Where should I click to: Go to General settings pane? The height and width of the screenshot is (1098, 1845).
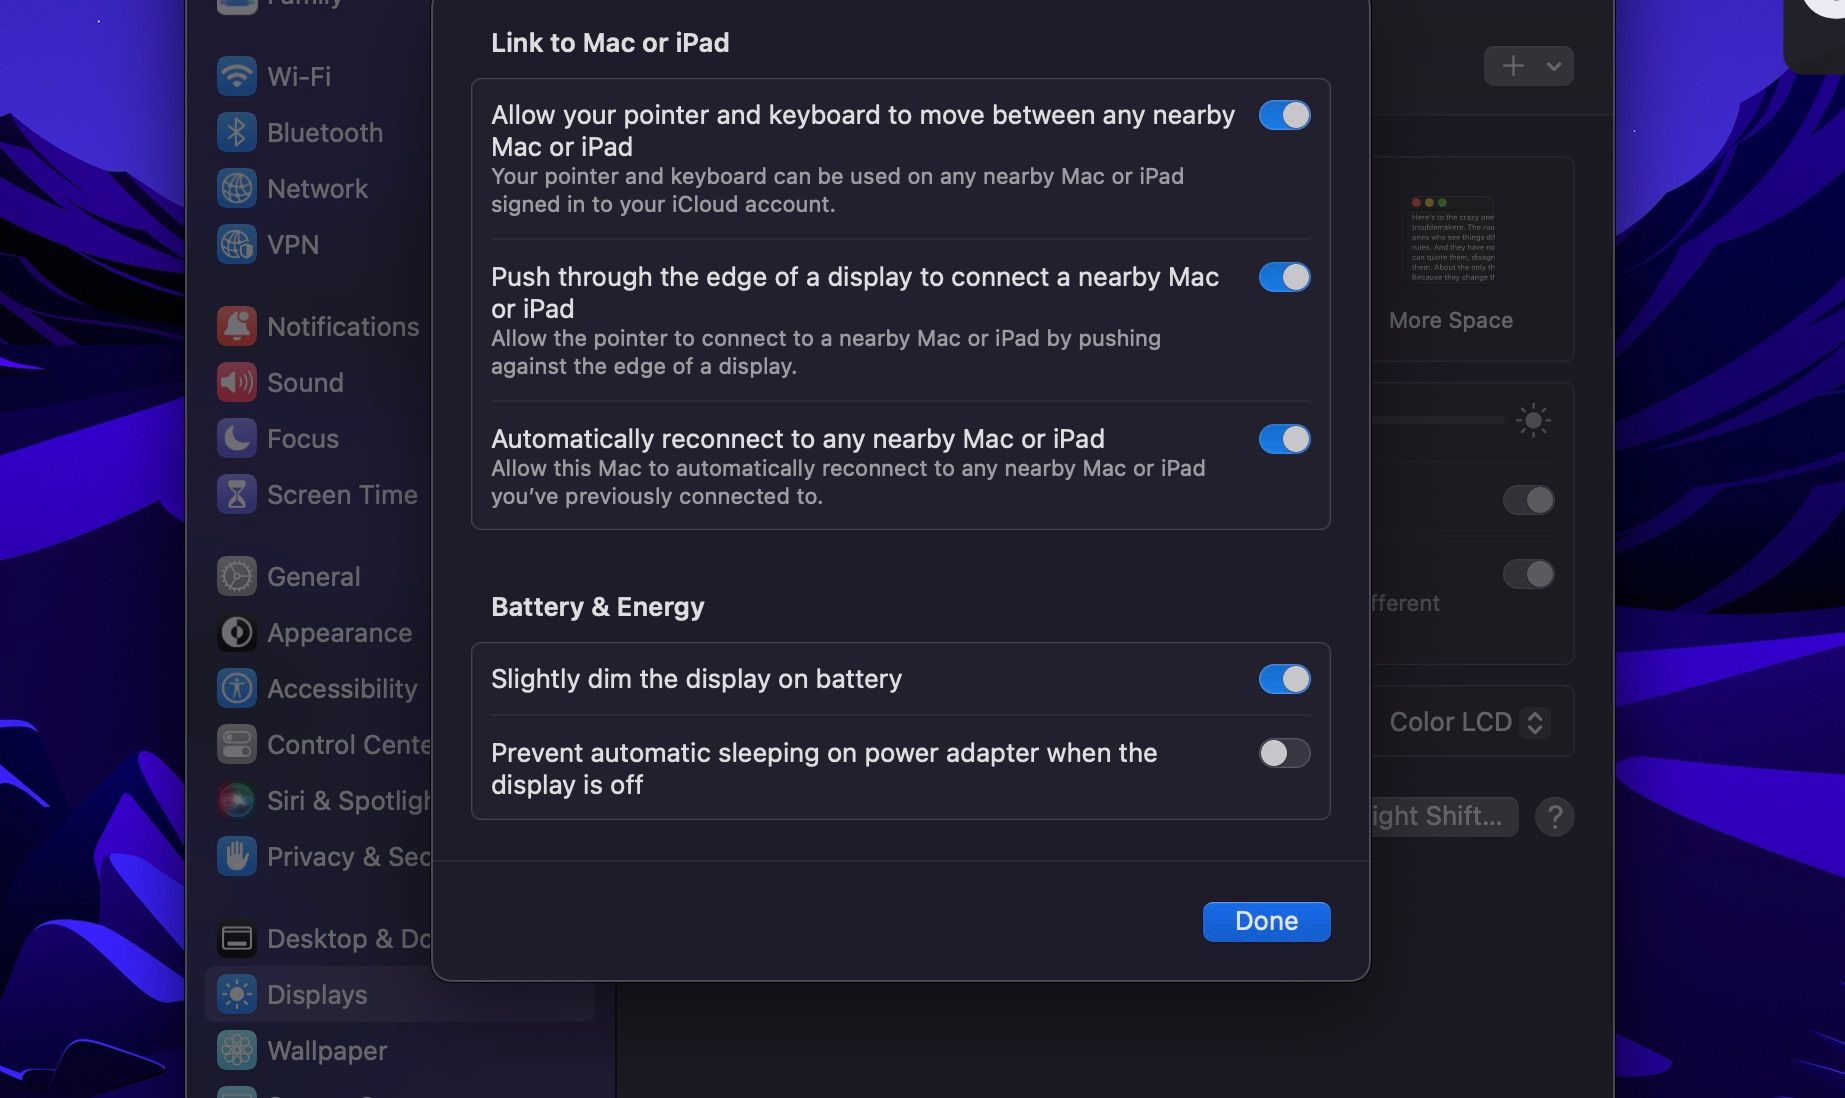click(313, 577)
